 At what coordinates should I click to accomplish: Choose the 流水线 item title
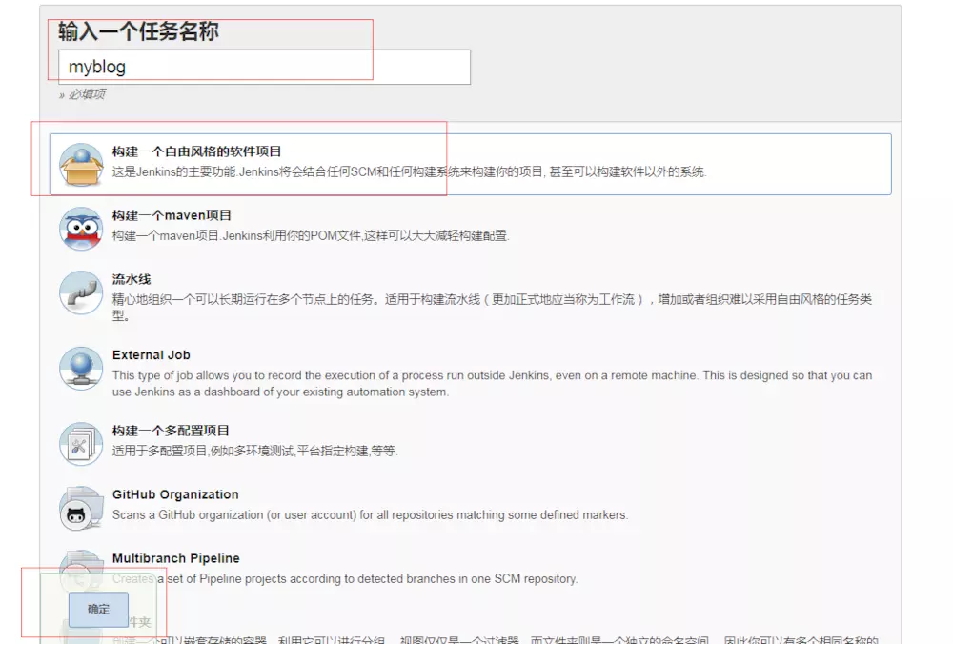coord(131,279)
